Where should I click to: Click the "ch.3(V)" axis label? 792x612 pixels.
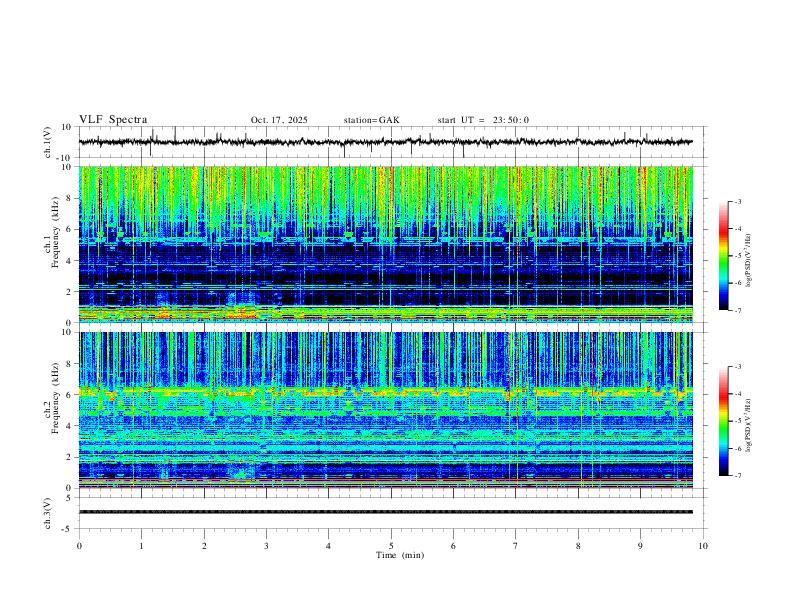[x=48, y=513]
